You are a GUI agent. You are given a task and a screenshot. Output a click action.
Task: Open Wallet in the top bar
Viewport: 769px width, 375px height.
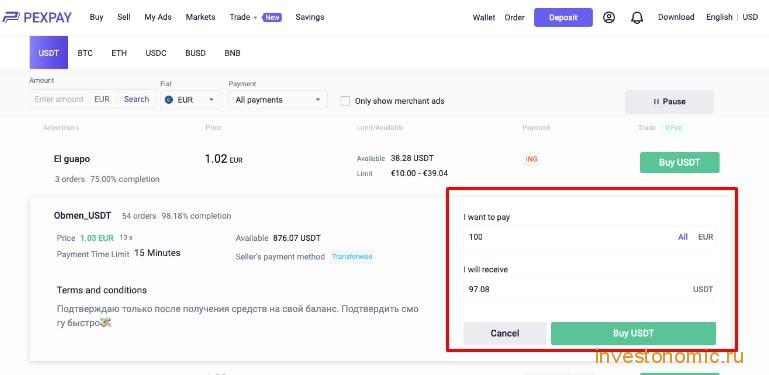484,18
